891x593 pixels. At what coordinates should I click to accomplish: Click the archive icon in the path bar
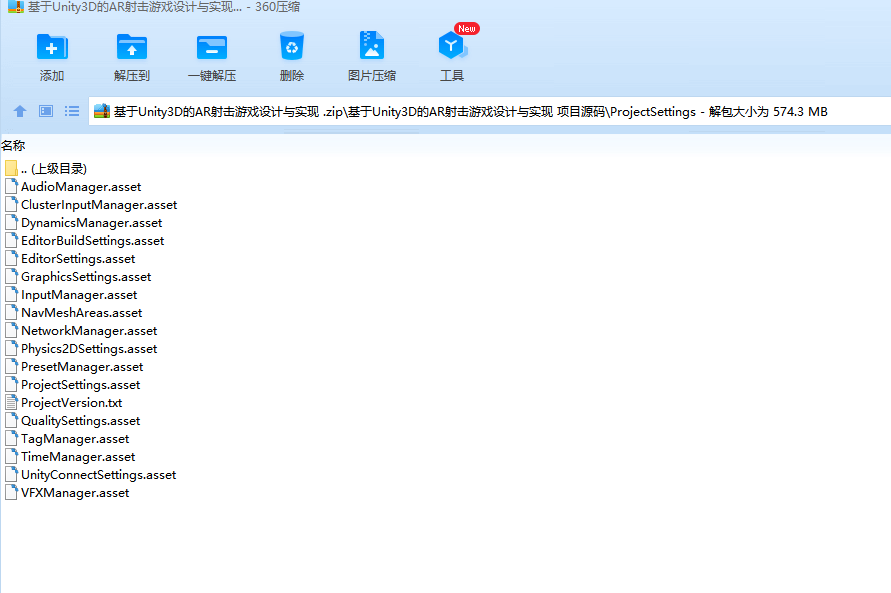pos(102,111)
